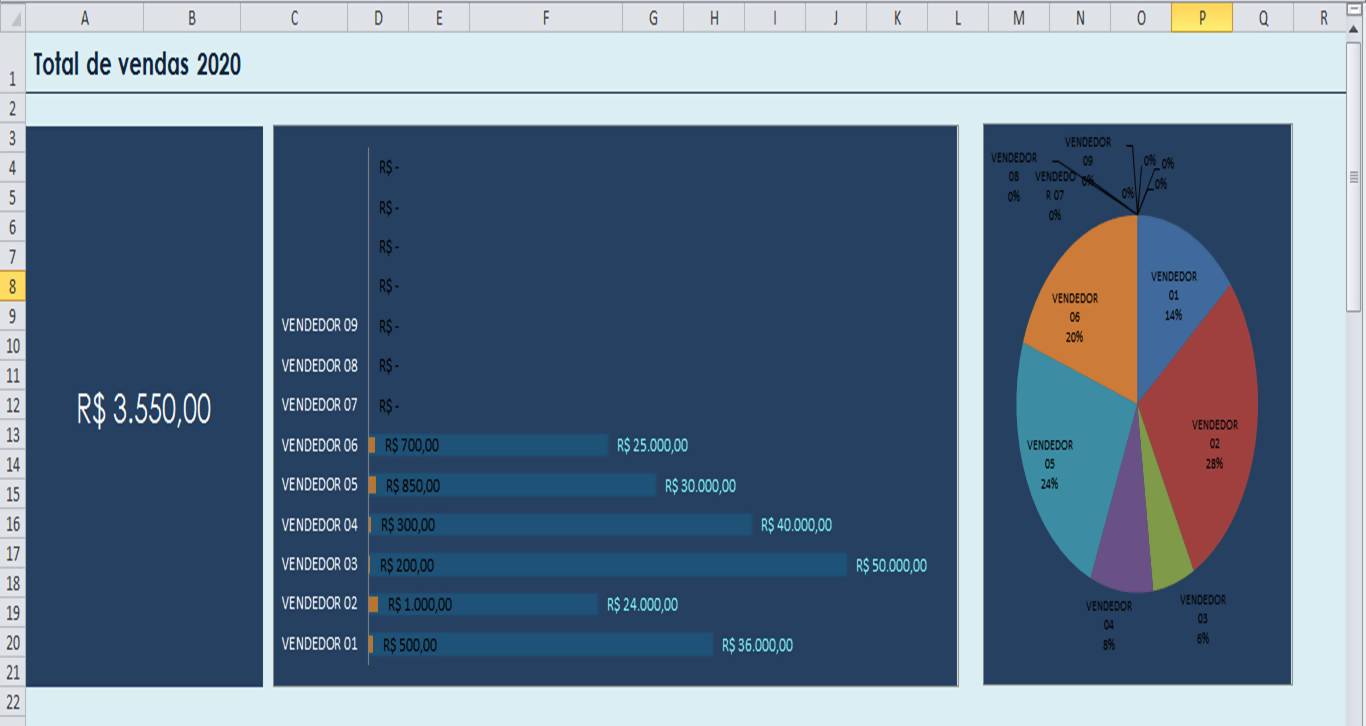Click the R$ 24.000,00 data label

click(x=642, y=605)
